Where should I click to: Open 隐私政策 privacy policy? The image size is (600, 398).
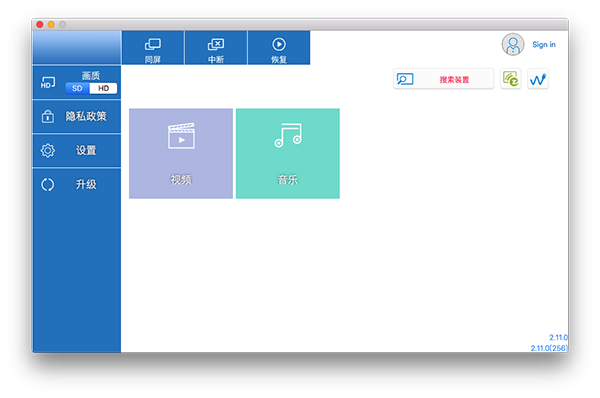[77, 116]
